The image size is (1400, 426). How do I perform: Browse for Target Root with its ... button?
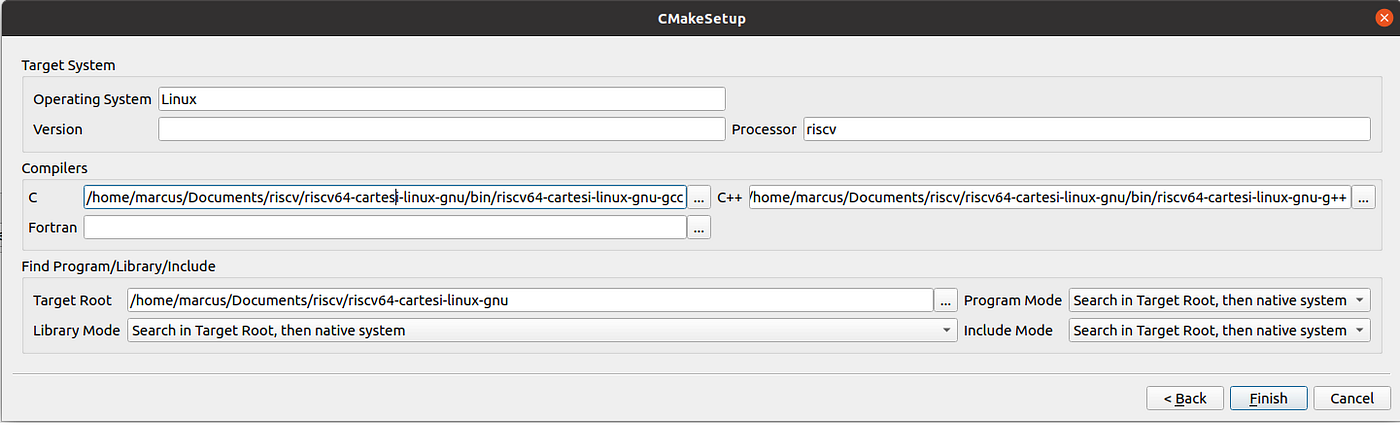click(946, 300)
